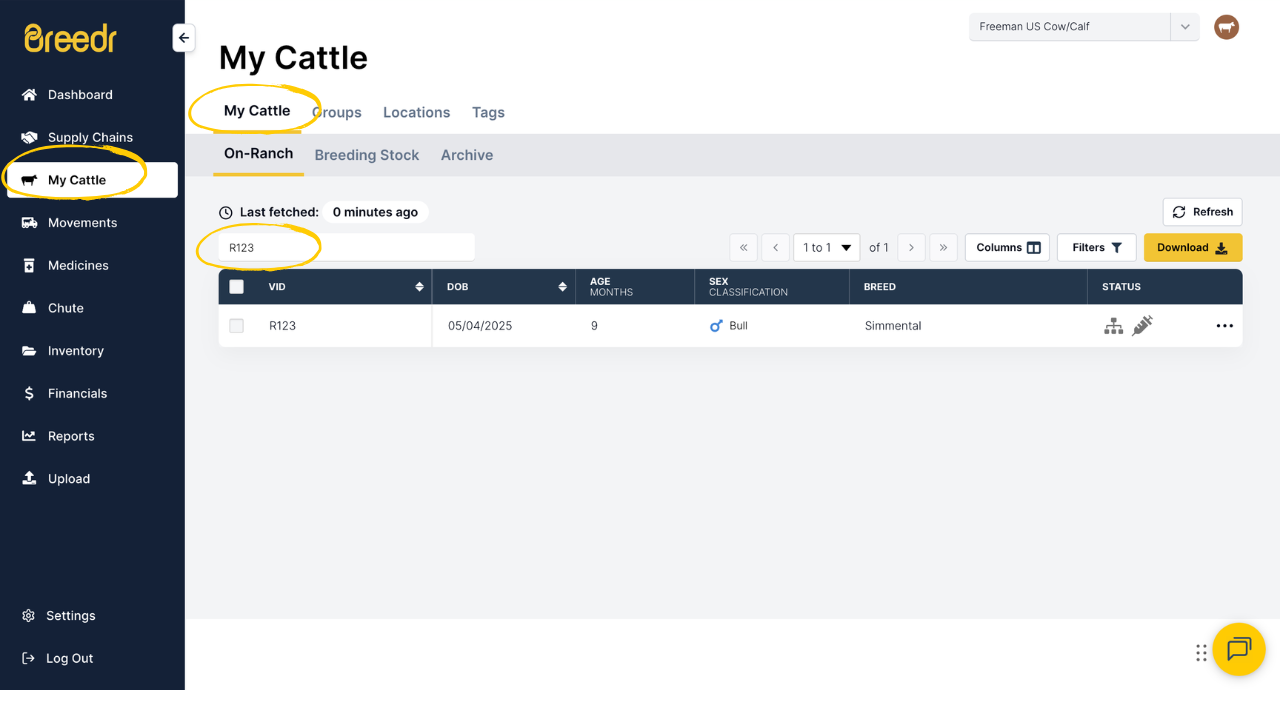1280x720 pixels.
Task: Open the 1 to 1 page range dropdown
Action: tap(826, 247)
